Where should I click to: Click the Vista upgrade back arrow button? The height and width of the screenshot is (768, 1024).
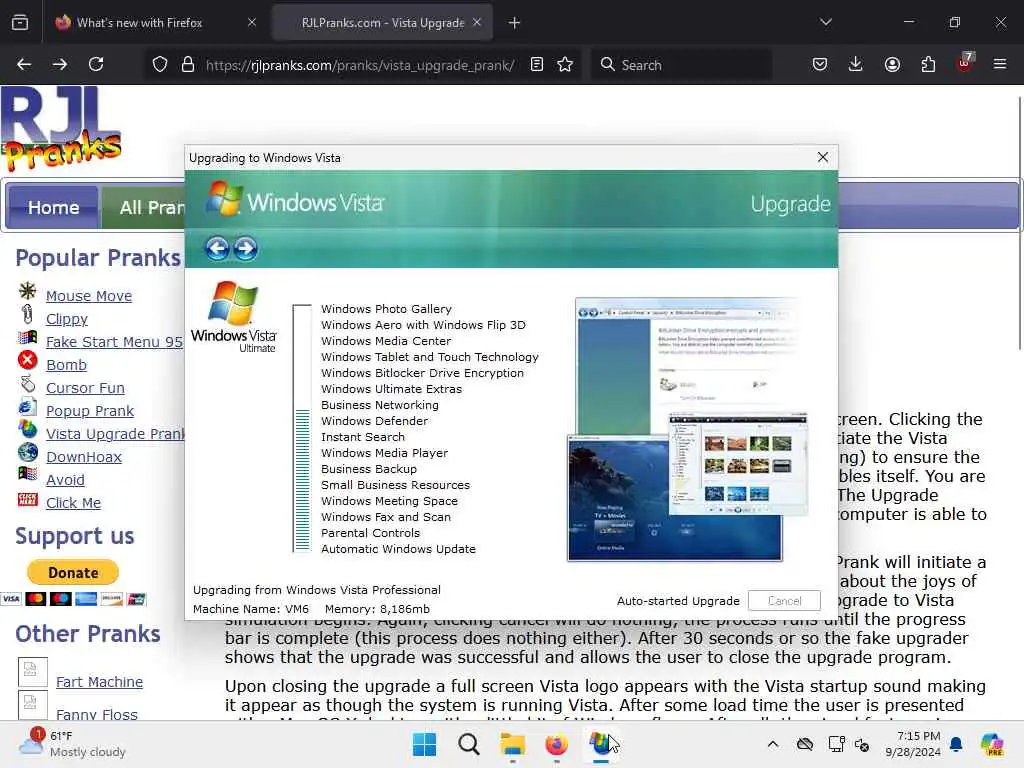217,248
